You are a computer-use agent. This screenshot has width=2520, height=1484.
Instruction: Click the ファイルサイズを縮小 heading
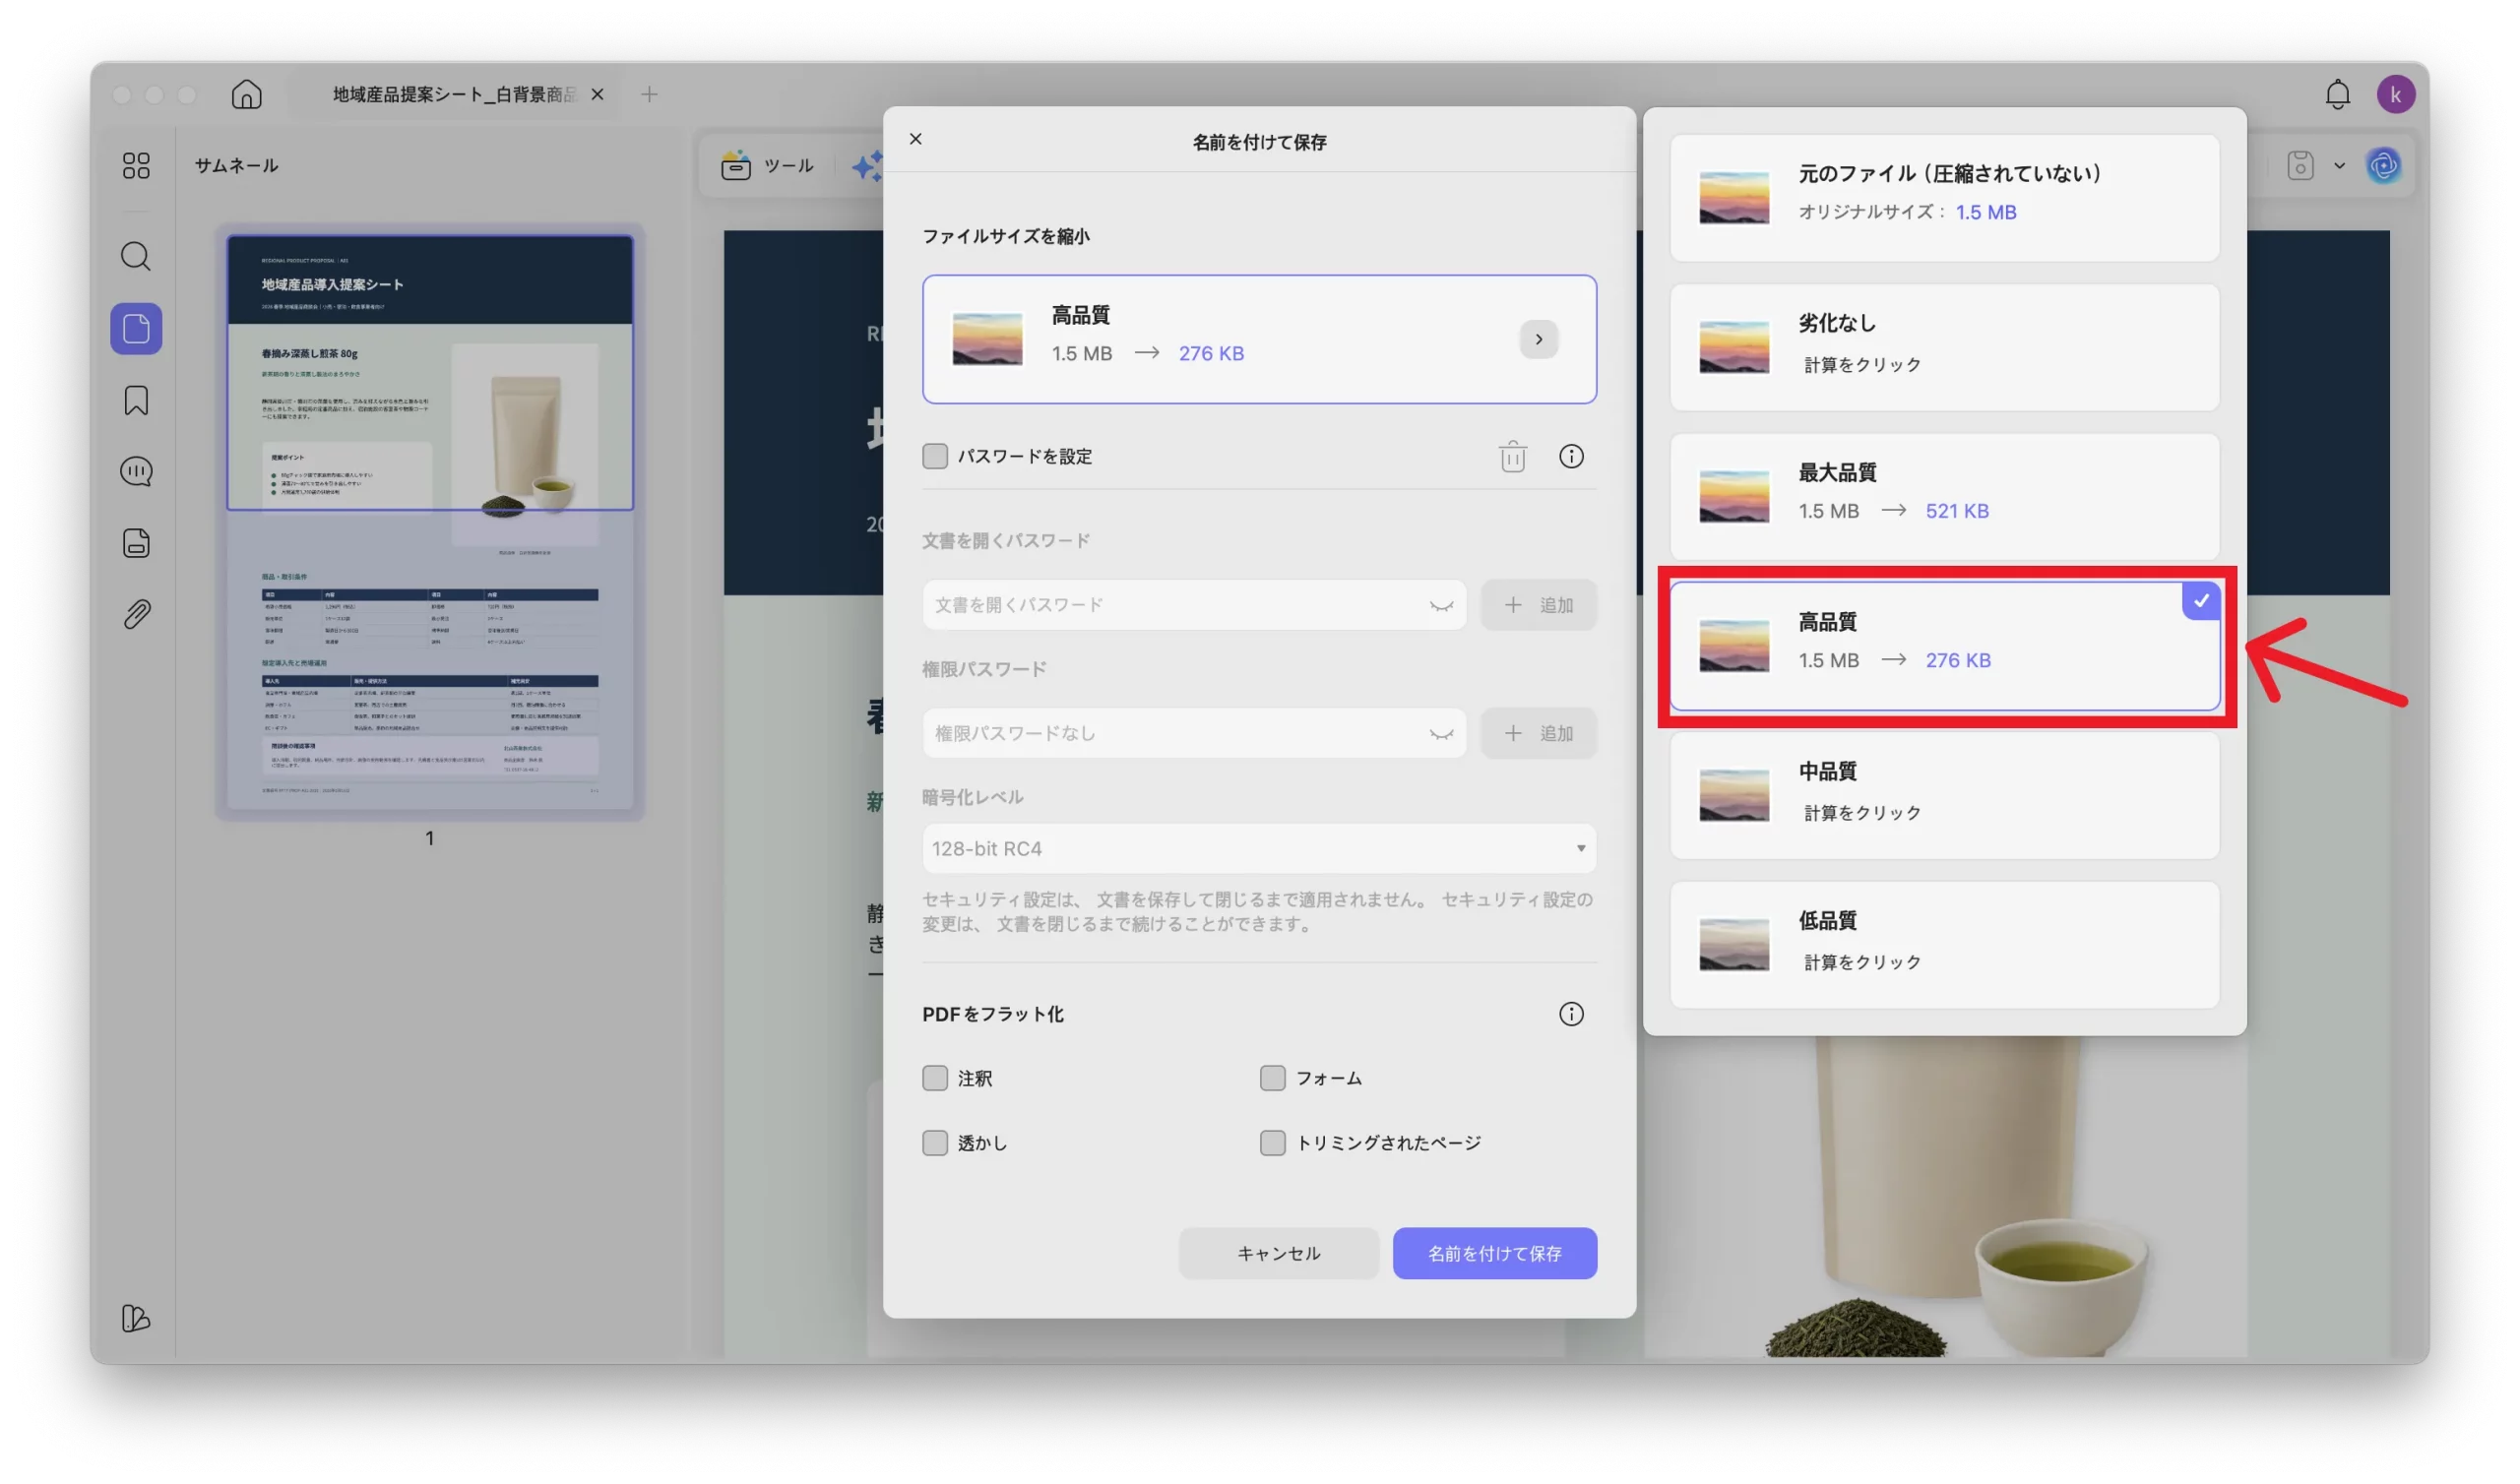click(1005, 236)
